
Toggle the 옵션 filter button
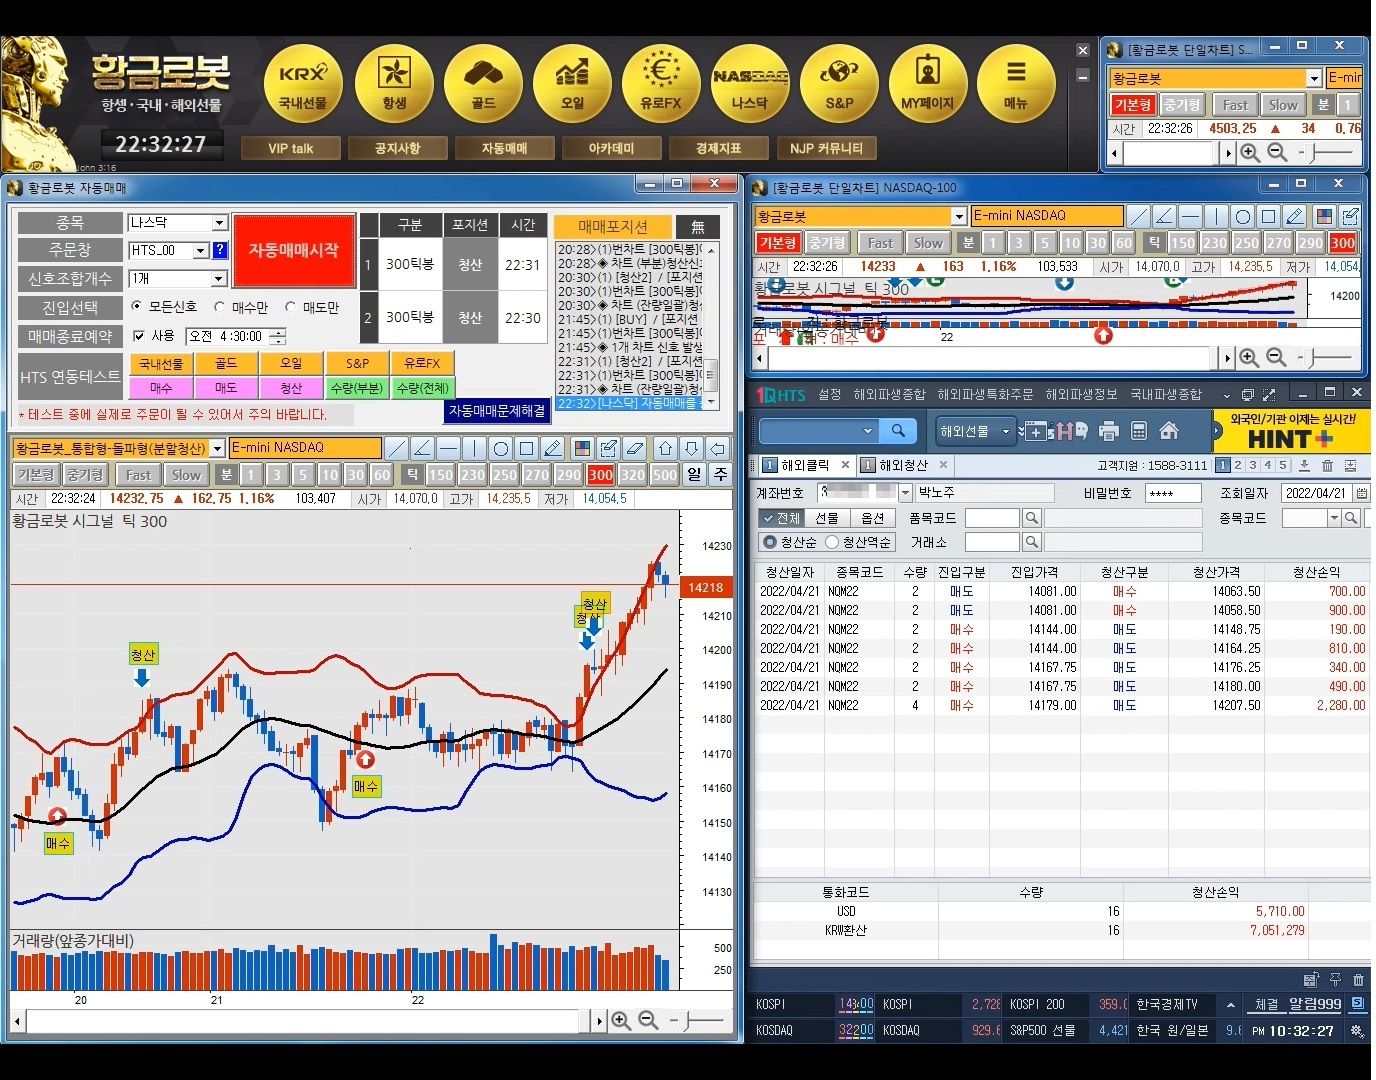pyautogui.click(x=873, y=518)
